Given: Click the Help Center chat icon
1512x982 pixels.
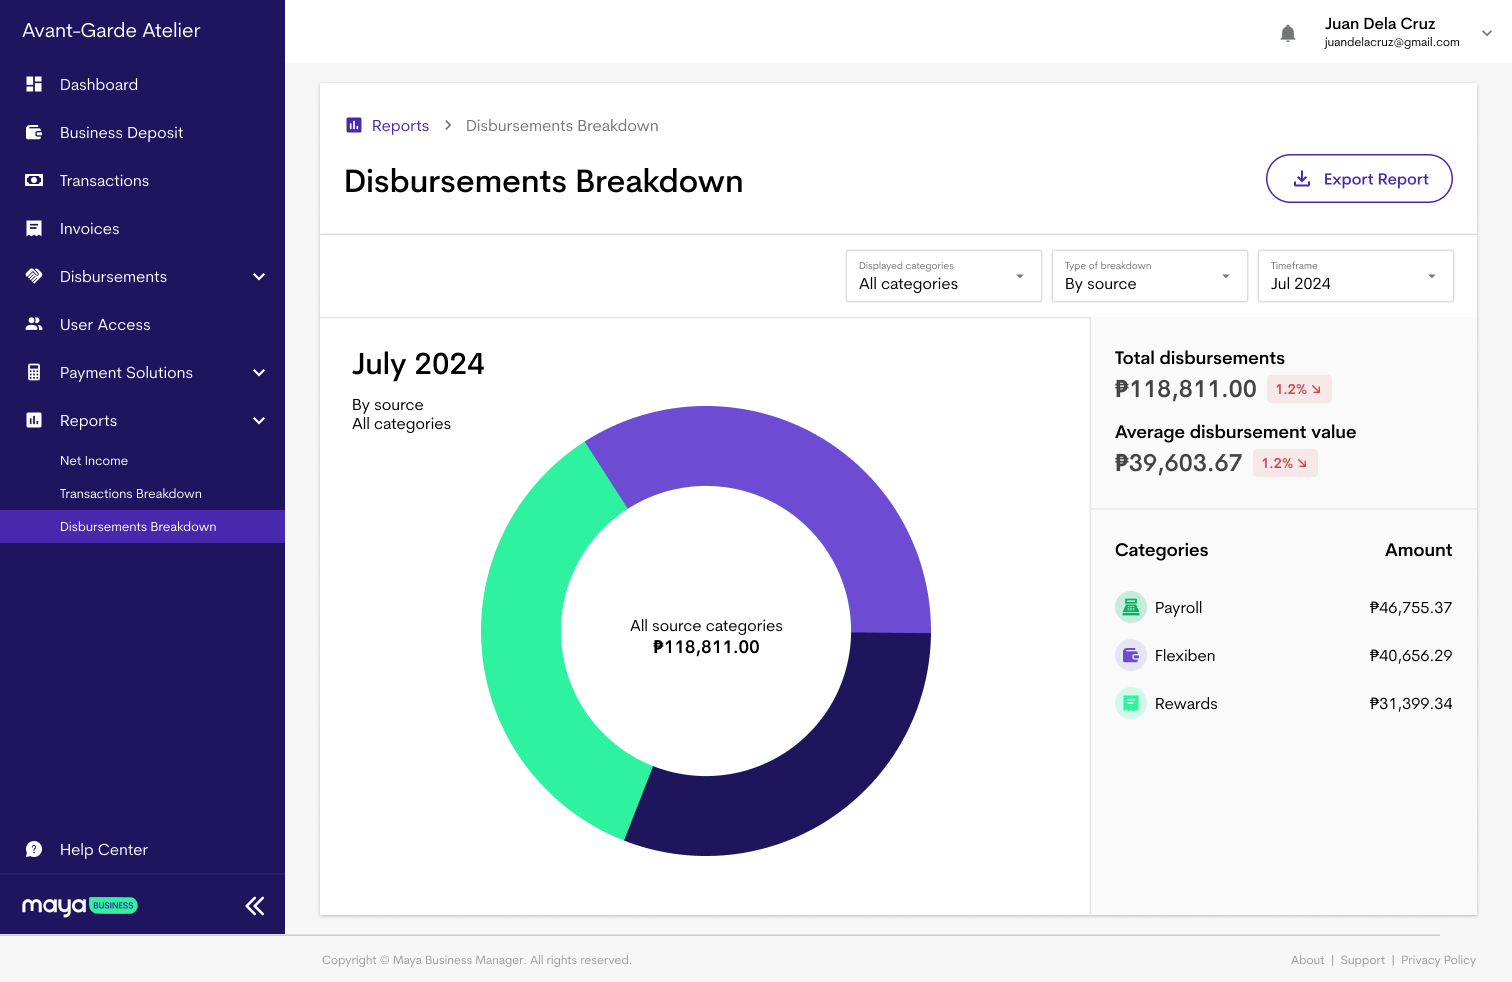Looking at the screenshot, I should click(34, 850).
